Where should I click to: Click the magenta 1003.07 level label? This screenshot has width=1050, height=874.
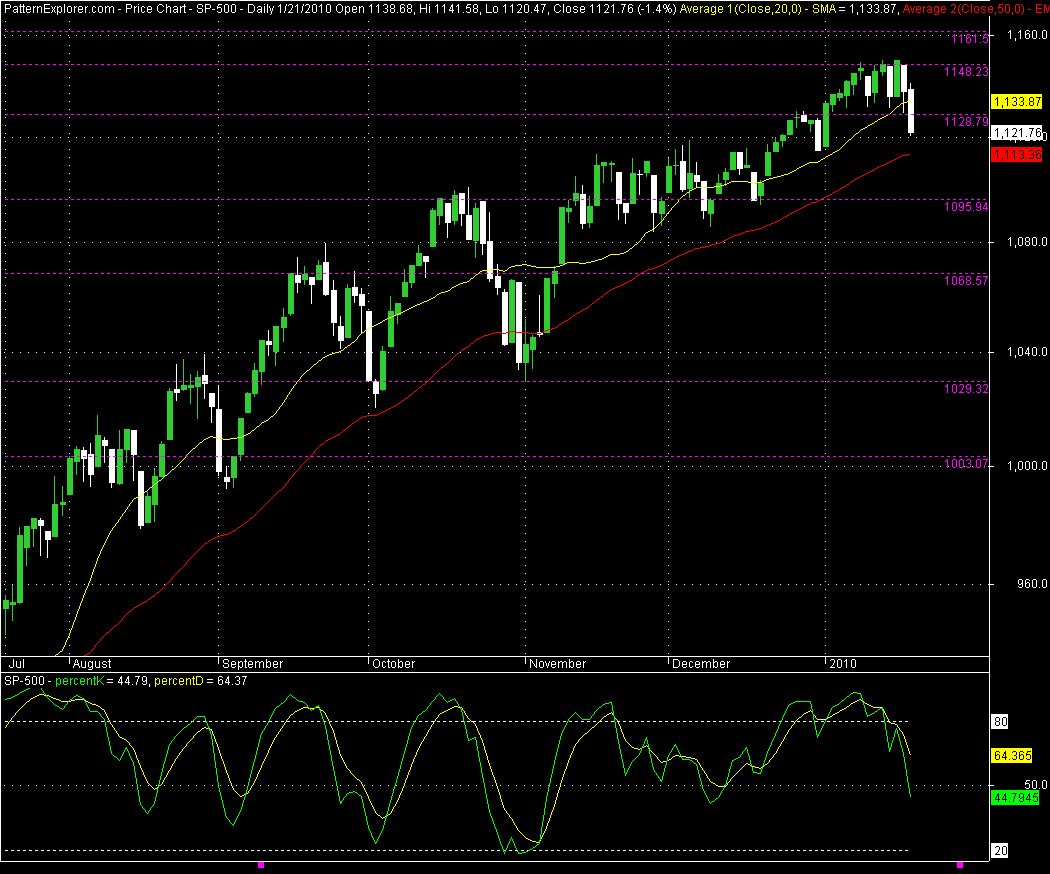click(966, 463)
